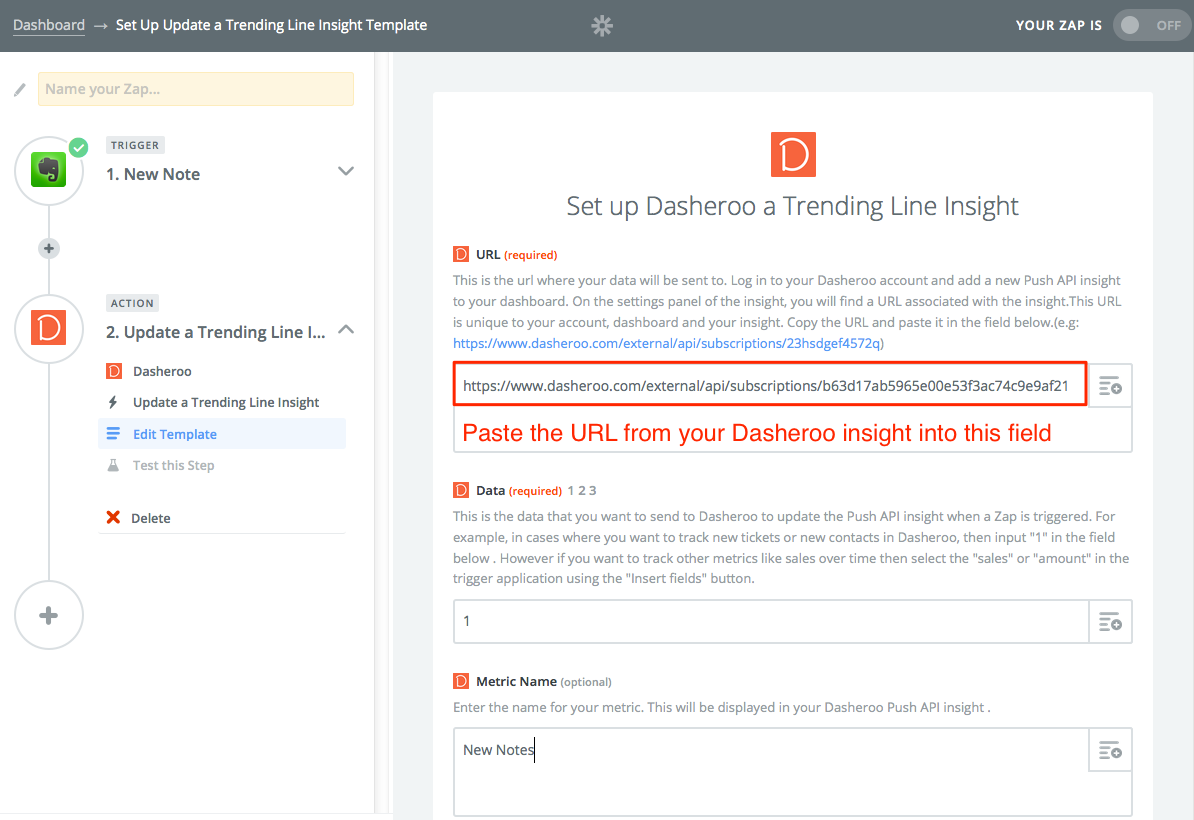1194x820 pixels.
Task: Click the red X delete icon
Action: 113,518
